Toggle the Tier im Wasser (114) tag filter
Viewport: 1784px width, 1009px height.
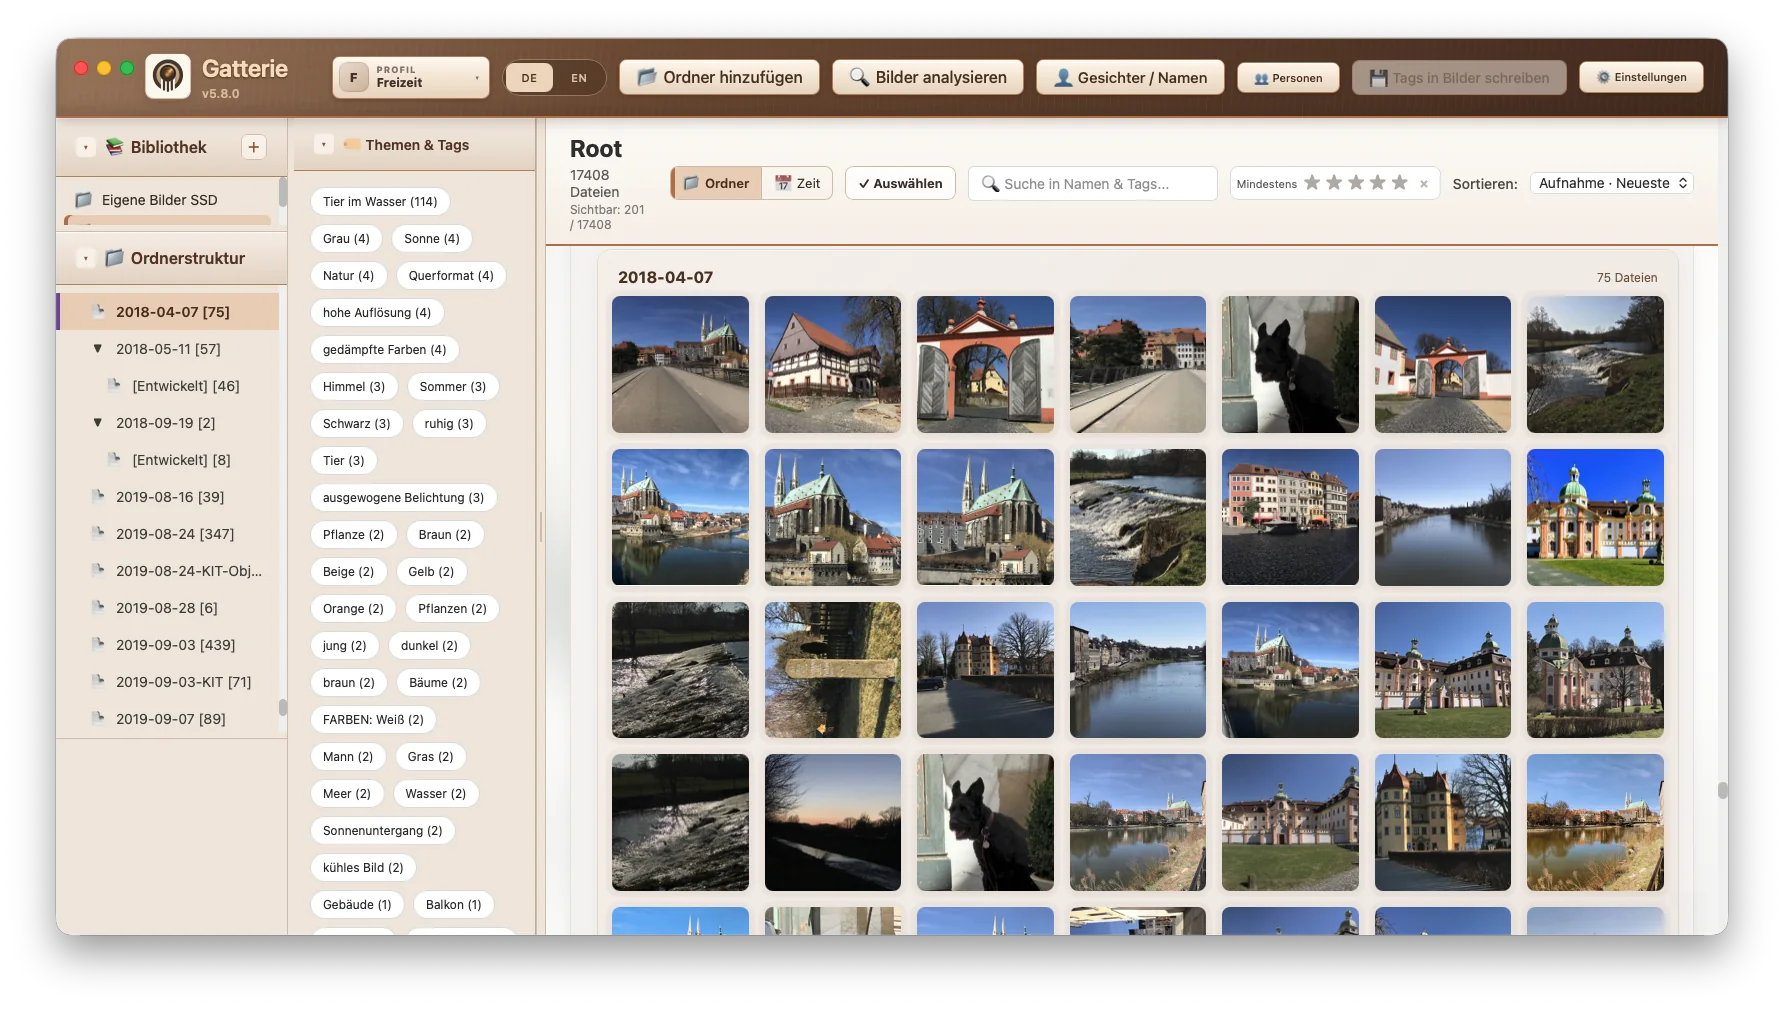click(380, 201)
